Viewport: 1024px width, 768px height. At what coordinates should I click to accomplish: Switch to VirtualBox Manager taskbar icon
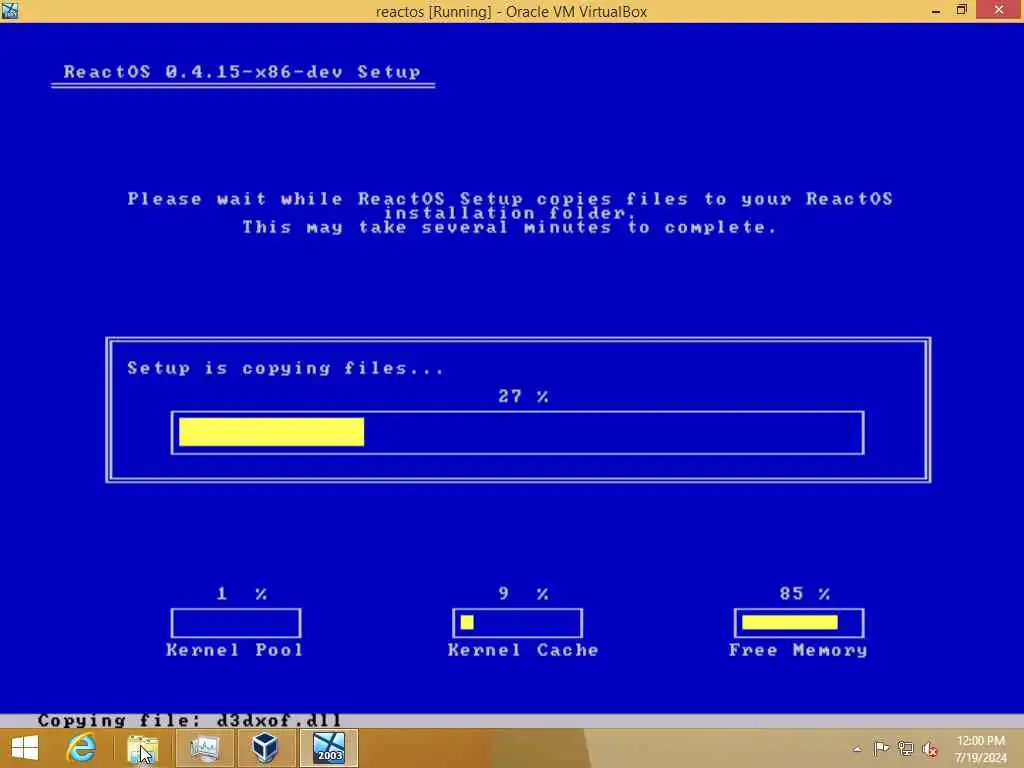coord(265,748)
